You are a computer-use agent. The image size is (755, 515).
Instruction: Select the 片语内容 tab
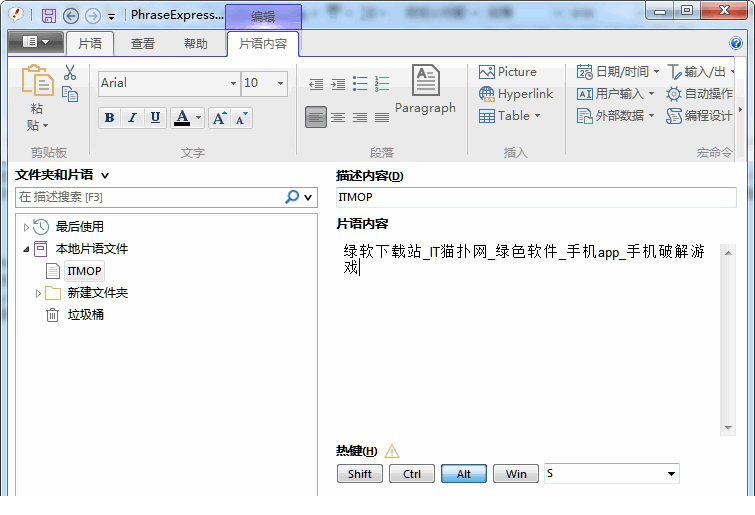coord(263,44)
